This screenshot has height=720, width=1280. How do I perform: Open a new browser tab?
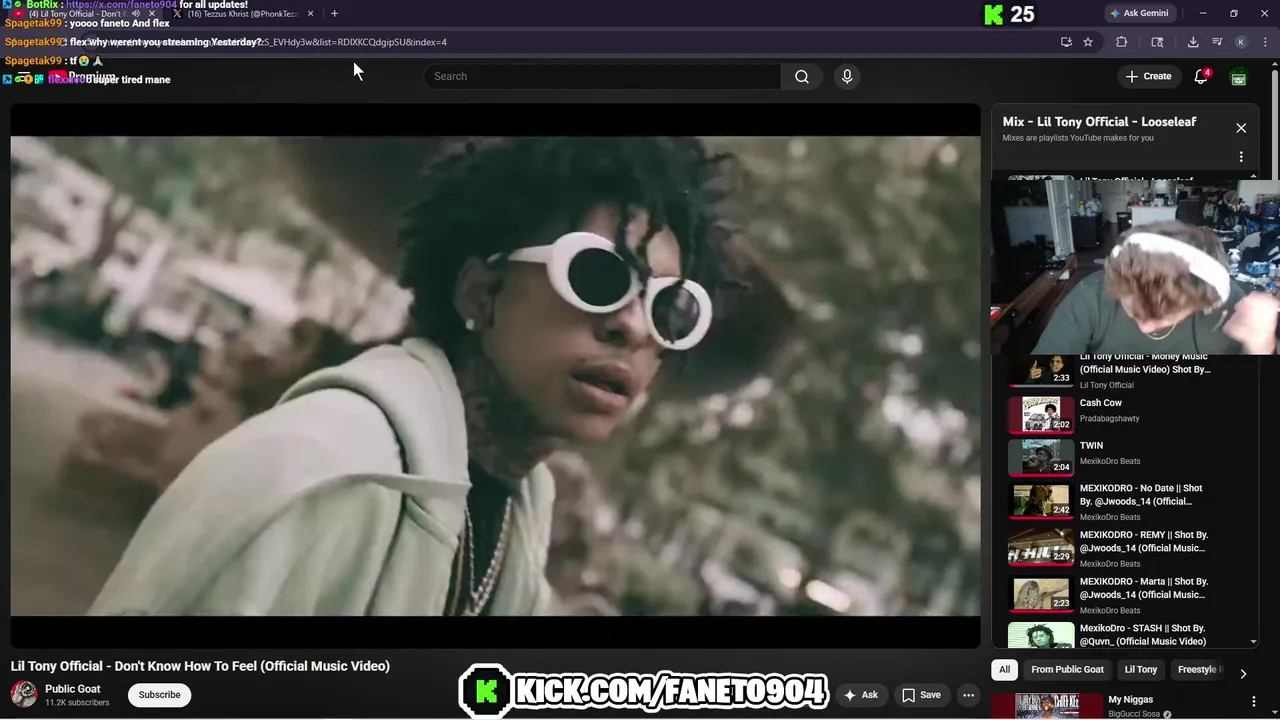tap(334, 14)
